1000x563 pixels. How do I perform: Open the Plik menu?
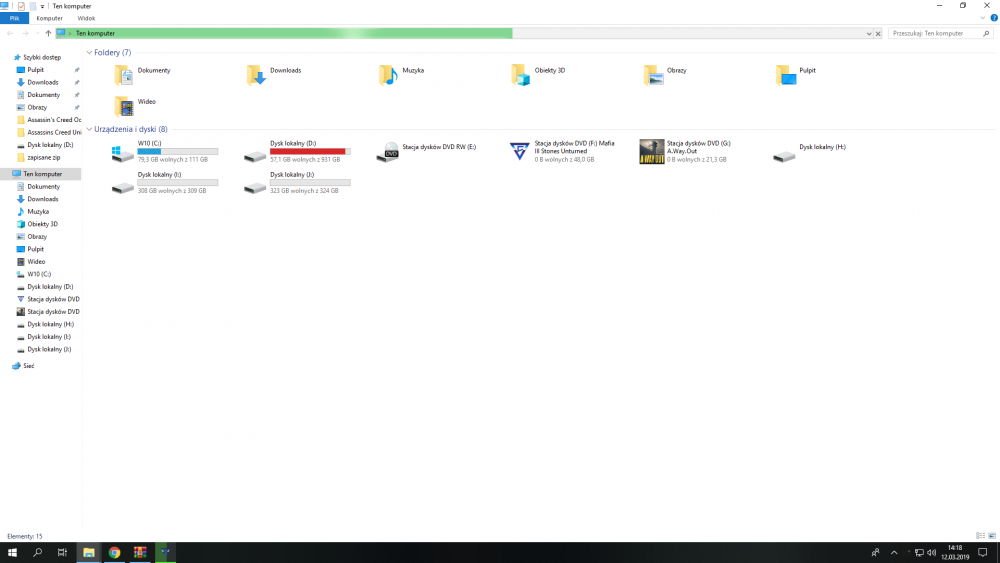[14, 18]
